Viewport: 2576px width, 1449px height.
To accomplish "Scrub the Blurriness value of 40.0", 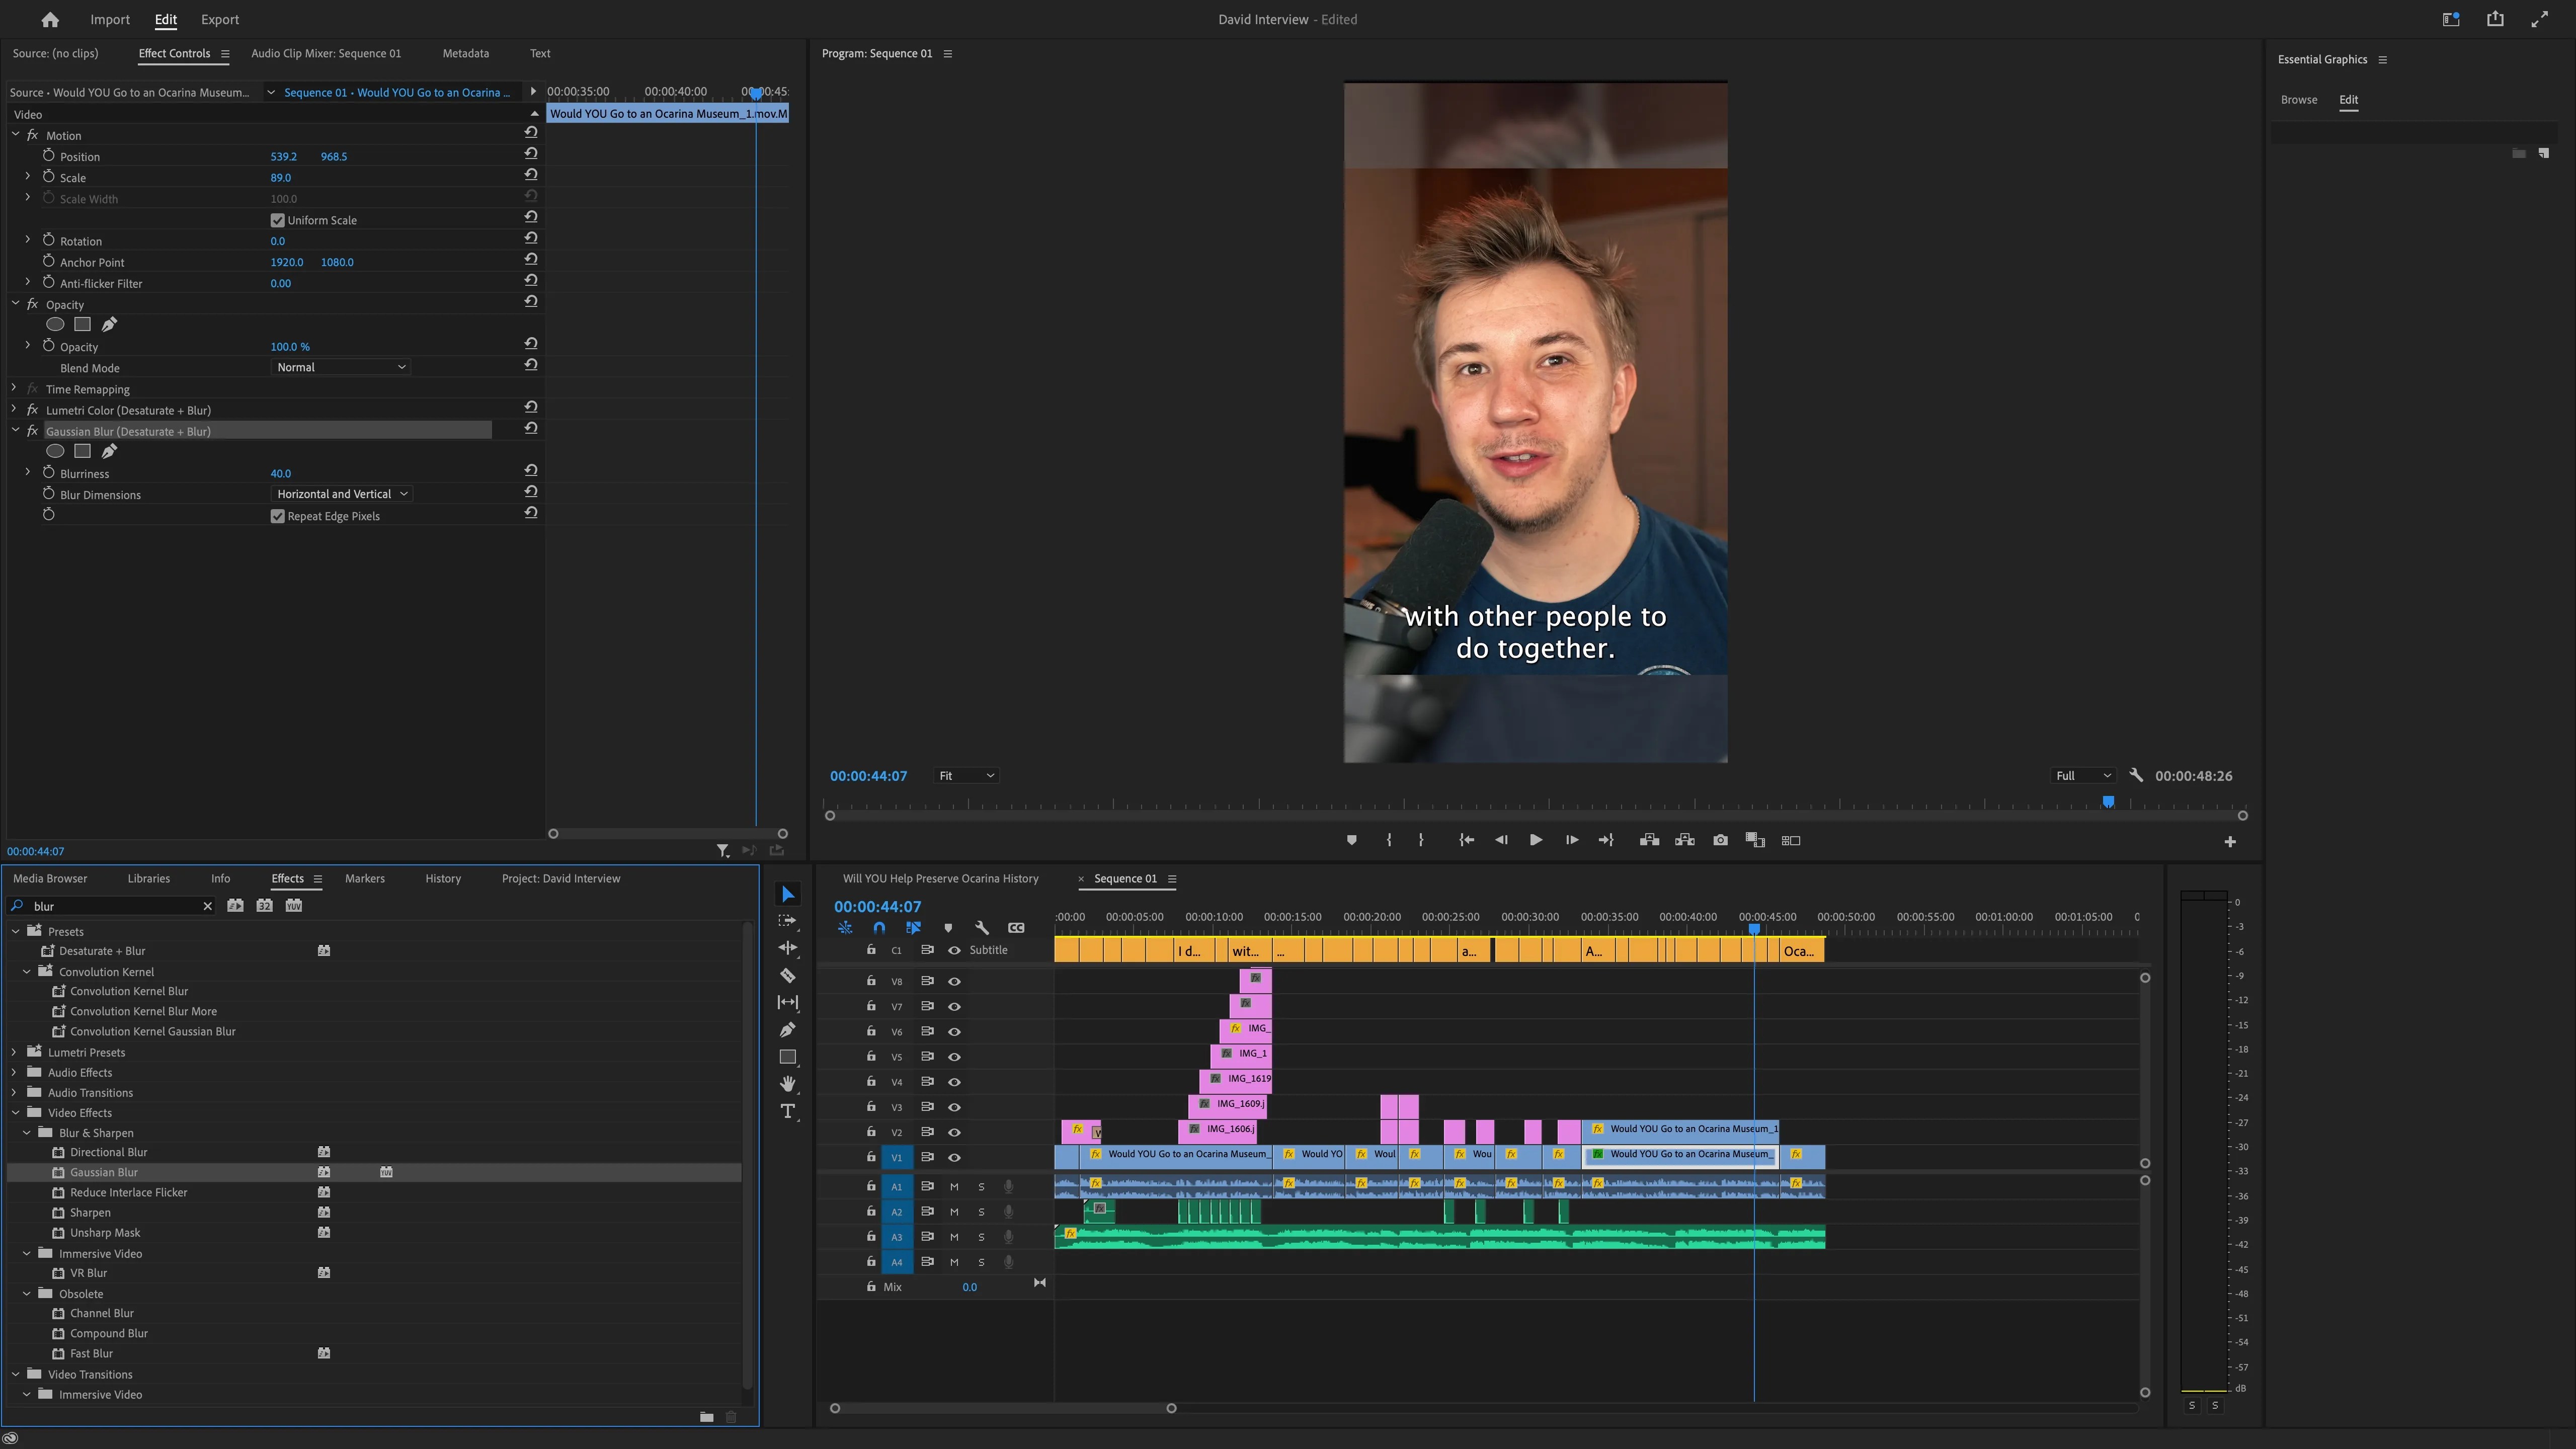I will 281,473.
